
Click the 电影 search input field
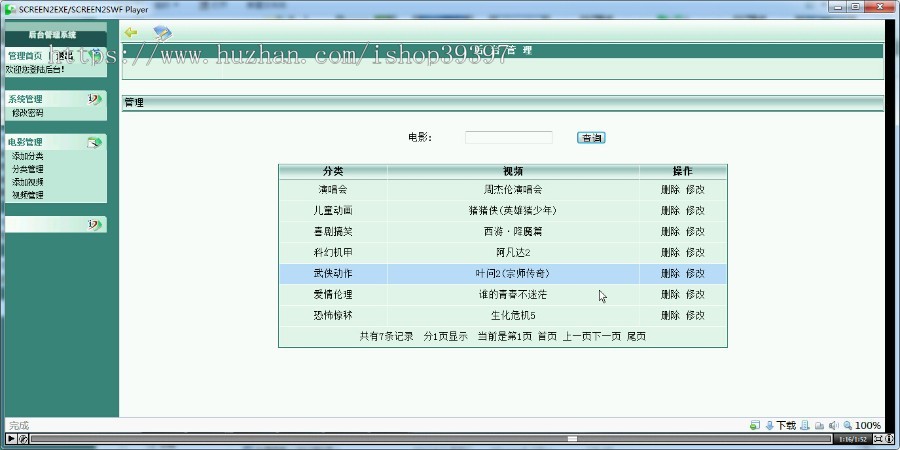pos(509,137)
